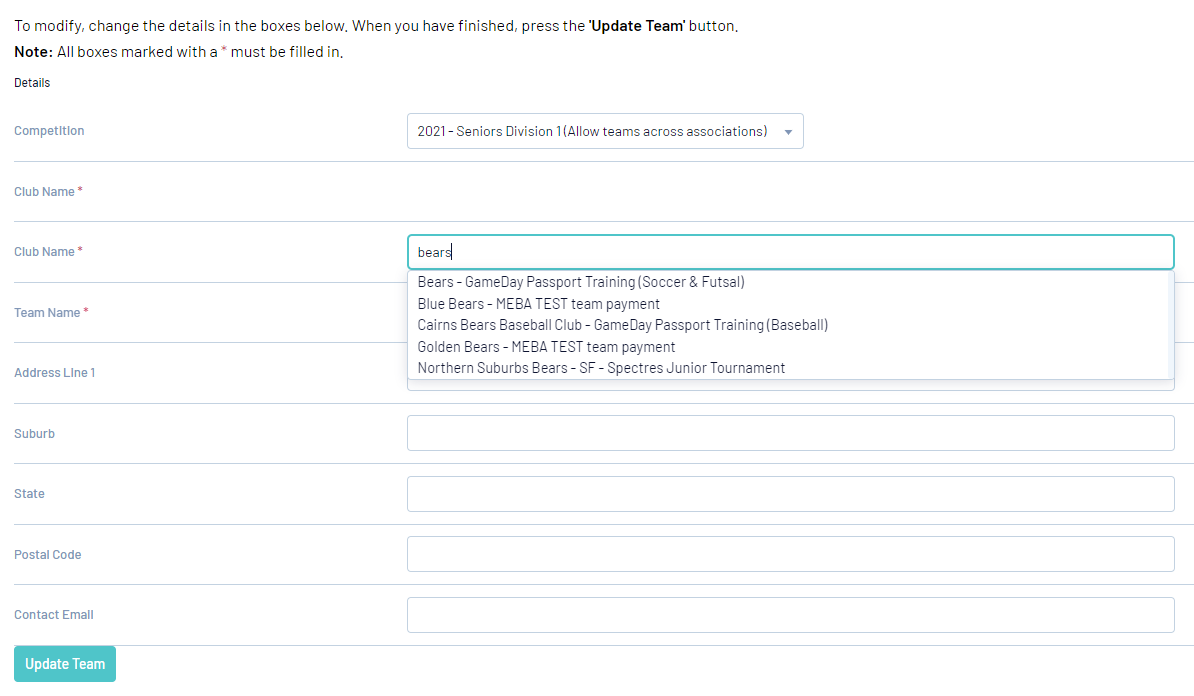Select 'Golden Bears - MEBA TEST team payment'
Image resolution: width=1194 pixels, height=696 pixels.
coord(547,347)
